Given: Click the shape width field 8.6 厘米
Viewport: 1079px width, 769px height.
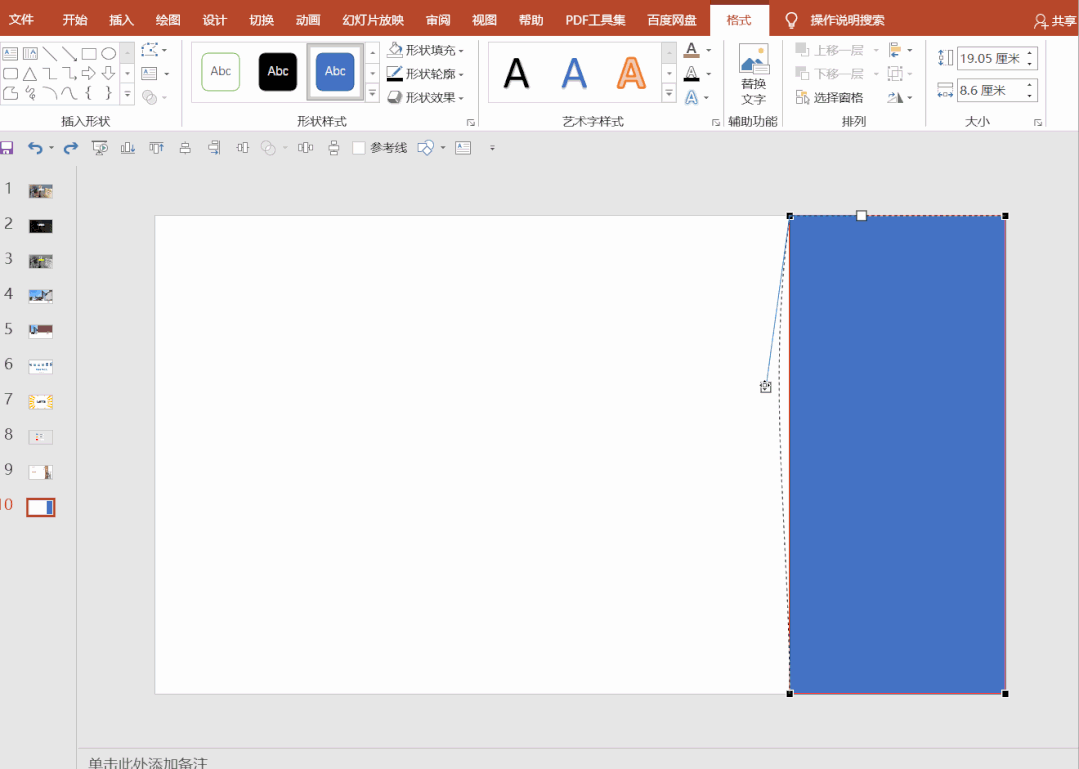Looking at the screenshot, I should (991, 90).
